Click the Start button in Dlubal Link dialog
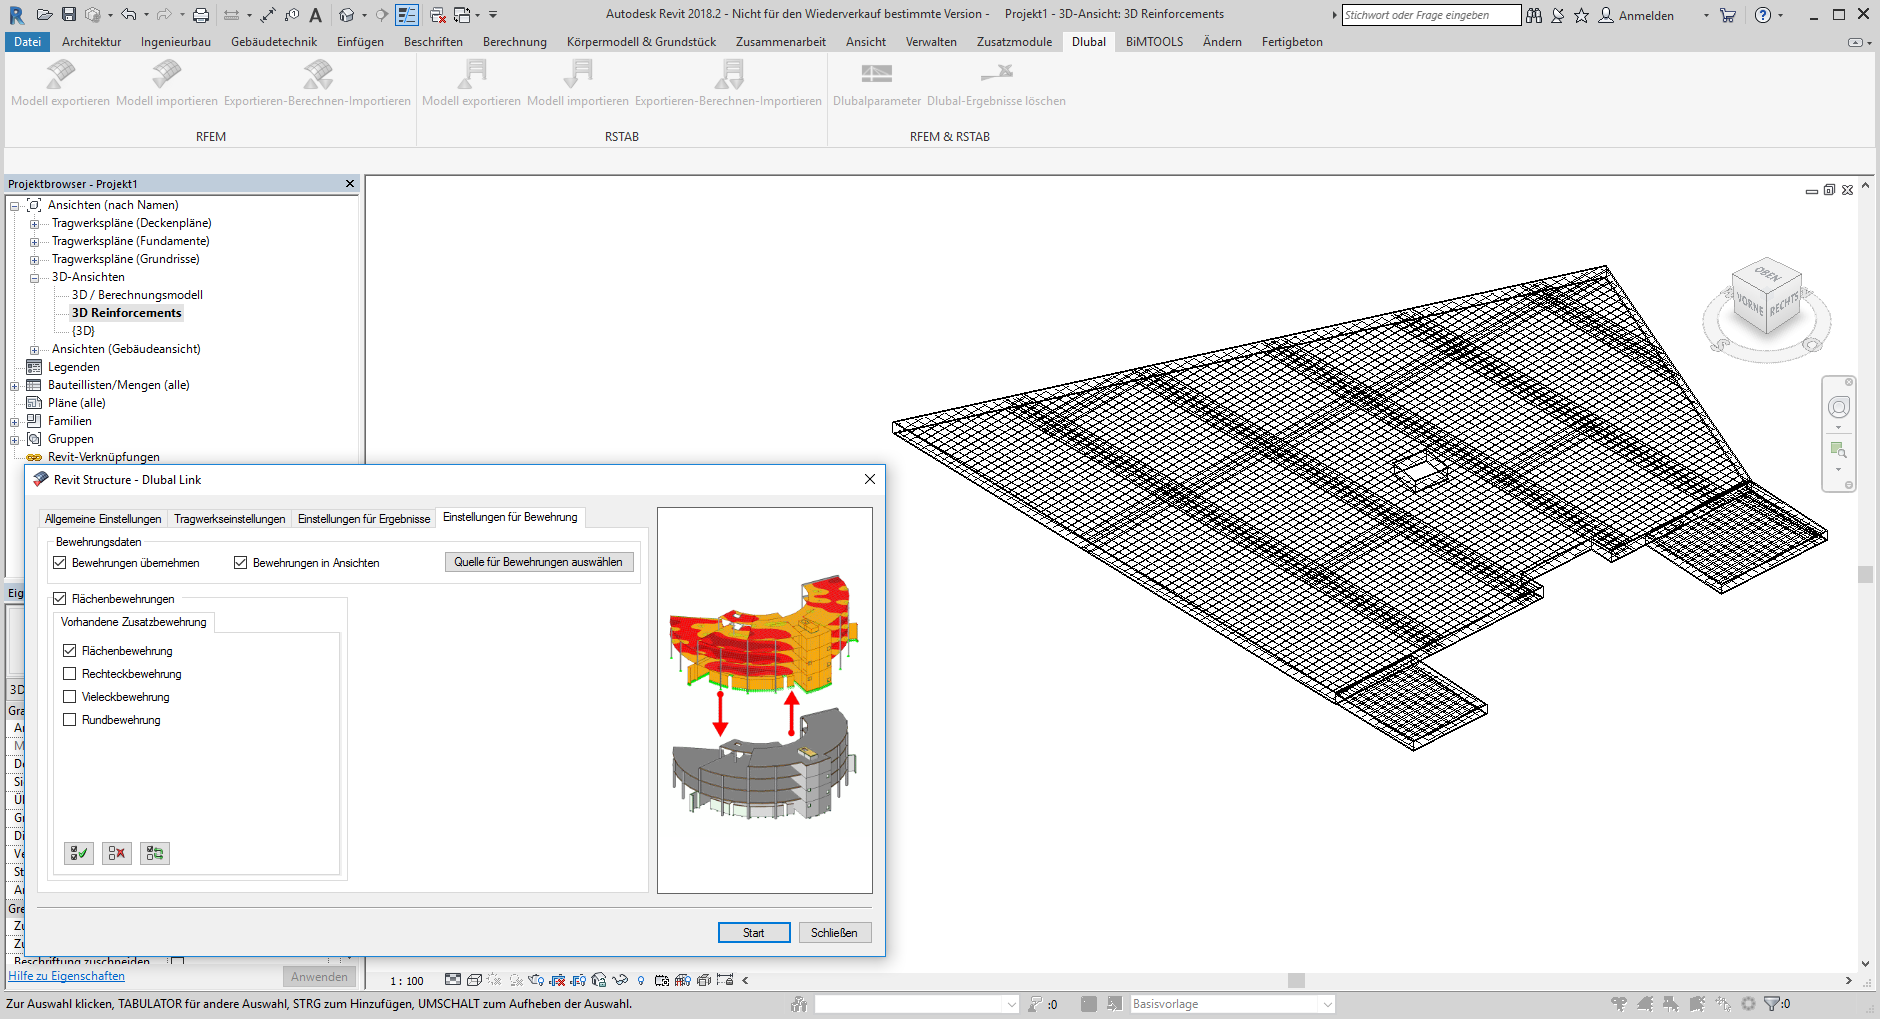 point(754,933)
